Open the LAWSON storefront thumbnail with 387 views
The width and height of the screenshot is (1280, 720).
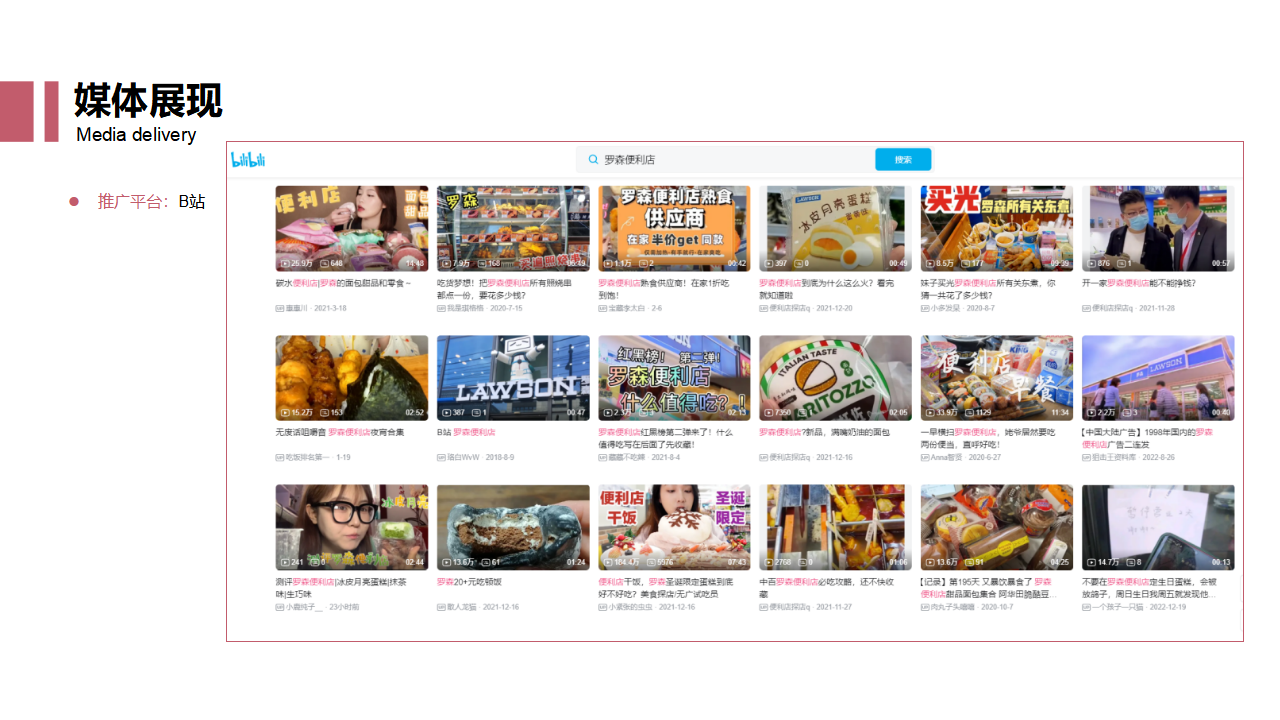click(513, 378)
